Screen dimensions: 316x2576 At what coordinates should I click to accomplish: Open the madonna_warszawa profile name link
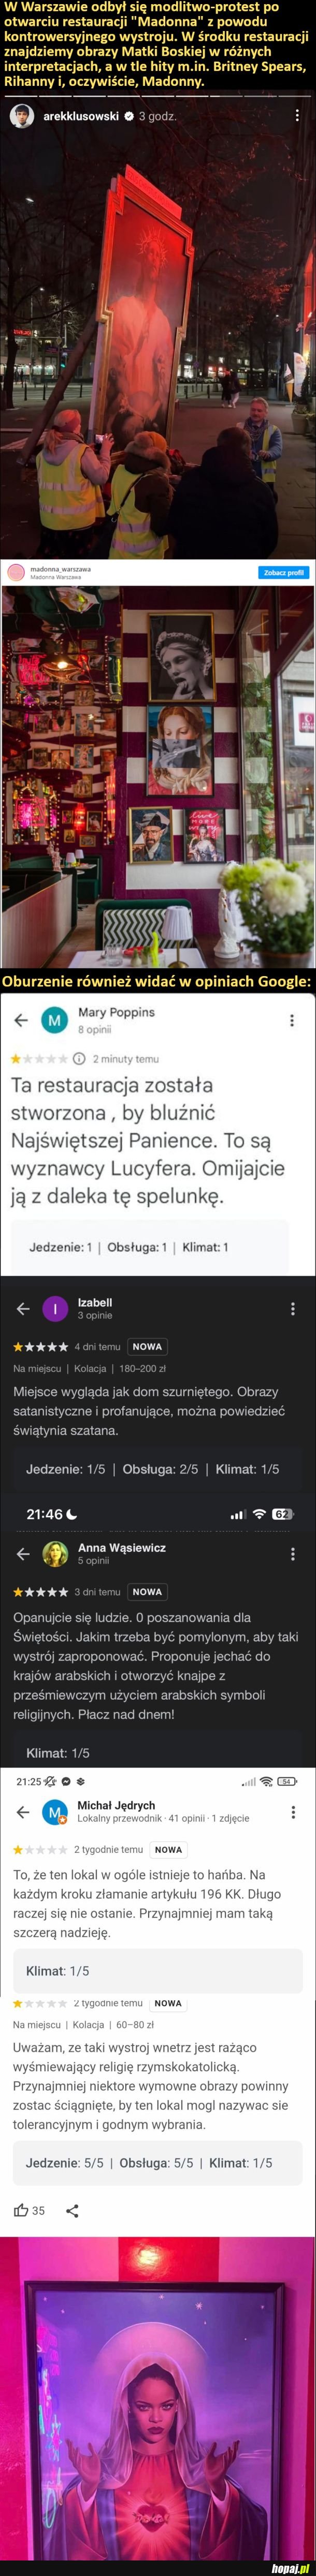coord(60,569)
